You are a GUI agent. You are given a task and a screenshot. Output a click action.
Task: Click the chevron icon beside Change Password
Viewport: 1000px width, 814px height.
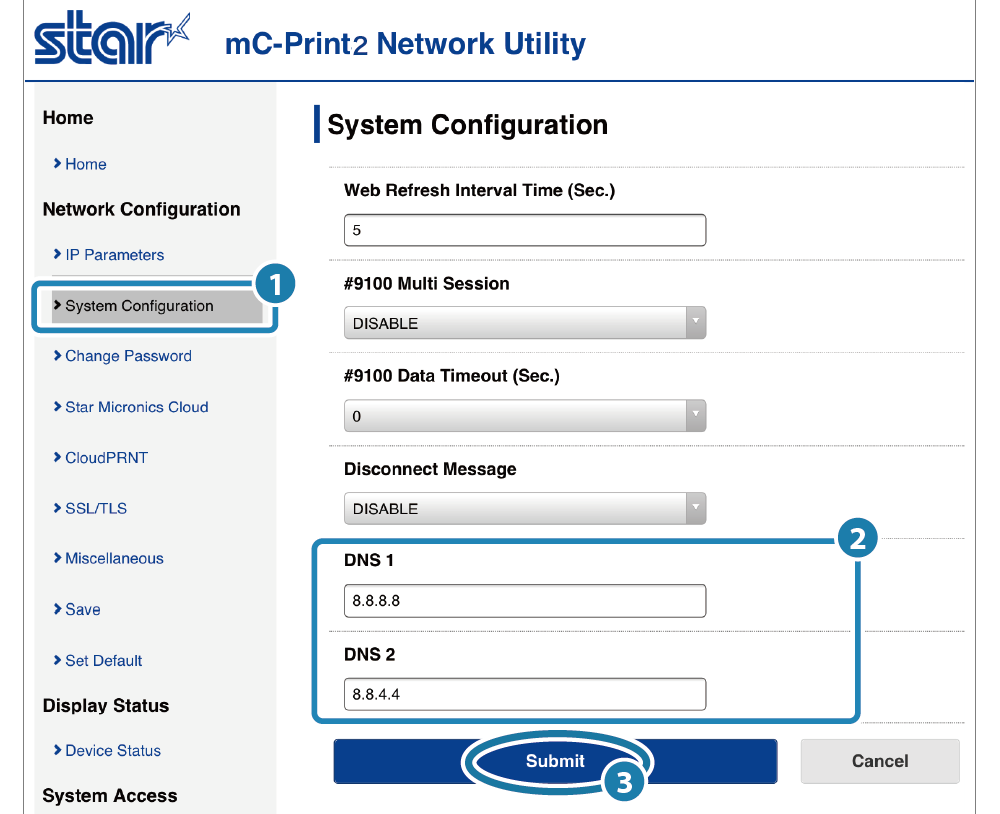(57, 355)
